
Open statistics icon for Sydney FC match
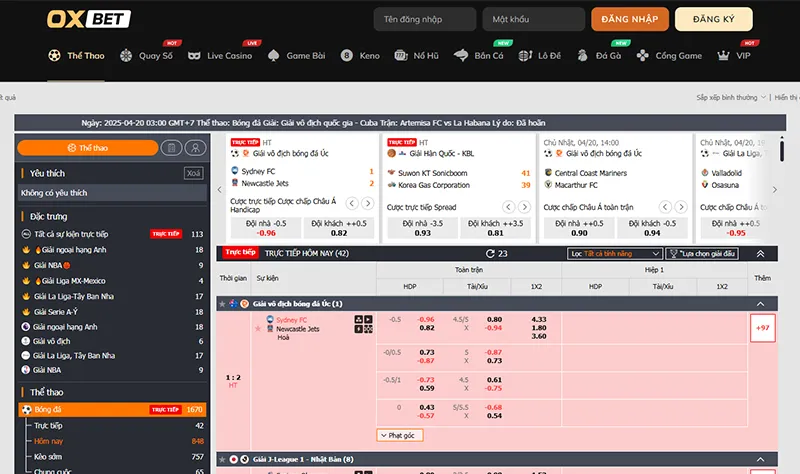click(359, 319)
